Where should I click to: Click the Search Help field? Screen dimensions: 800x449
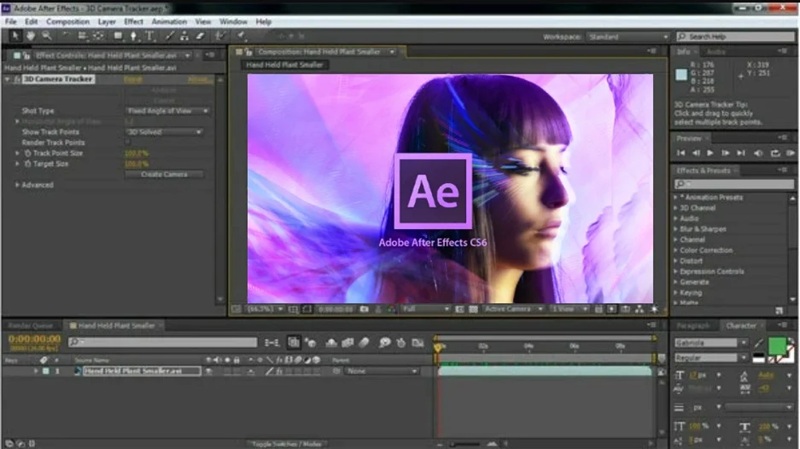(736, 37)
